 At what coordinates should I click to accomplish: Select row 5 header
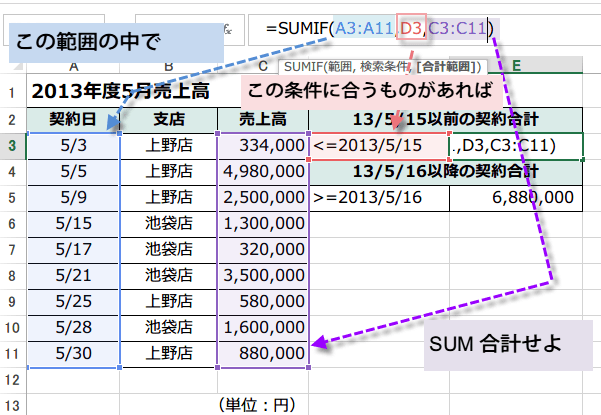(13, 198)
